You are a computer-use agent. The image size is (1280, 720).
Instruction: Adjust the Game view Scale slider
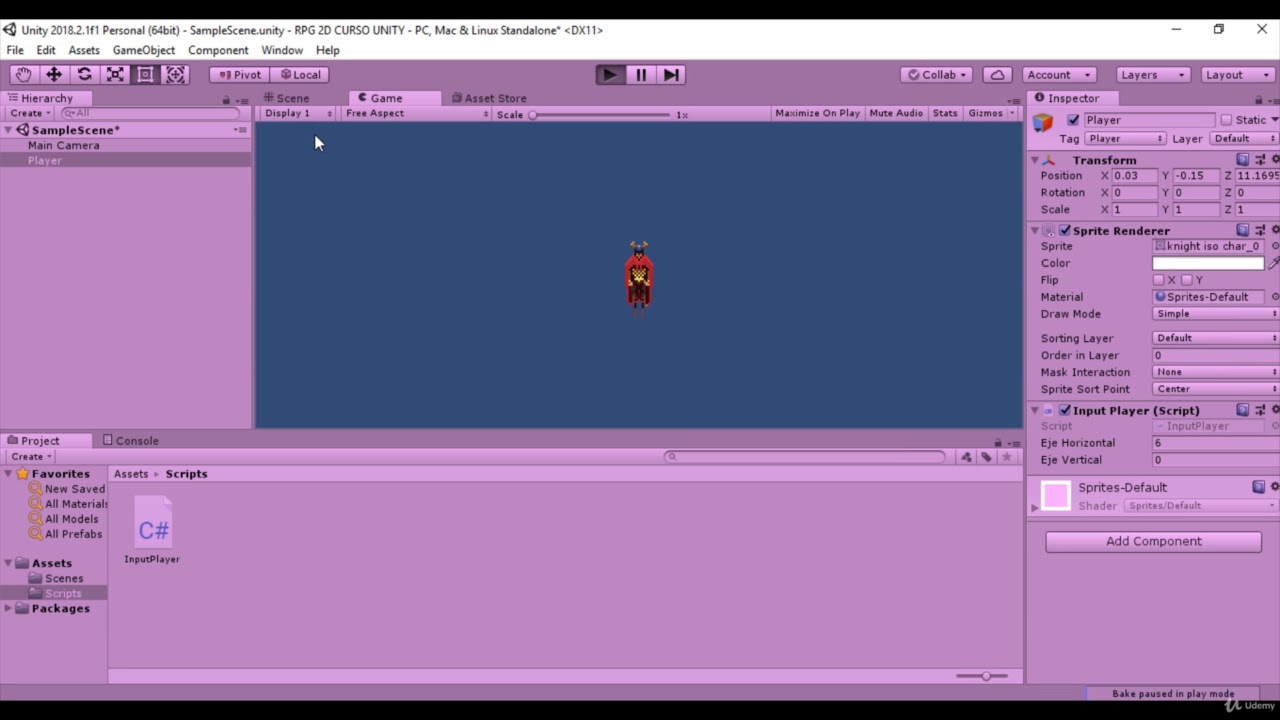coord(599,115)
